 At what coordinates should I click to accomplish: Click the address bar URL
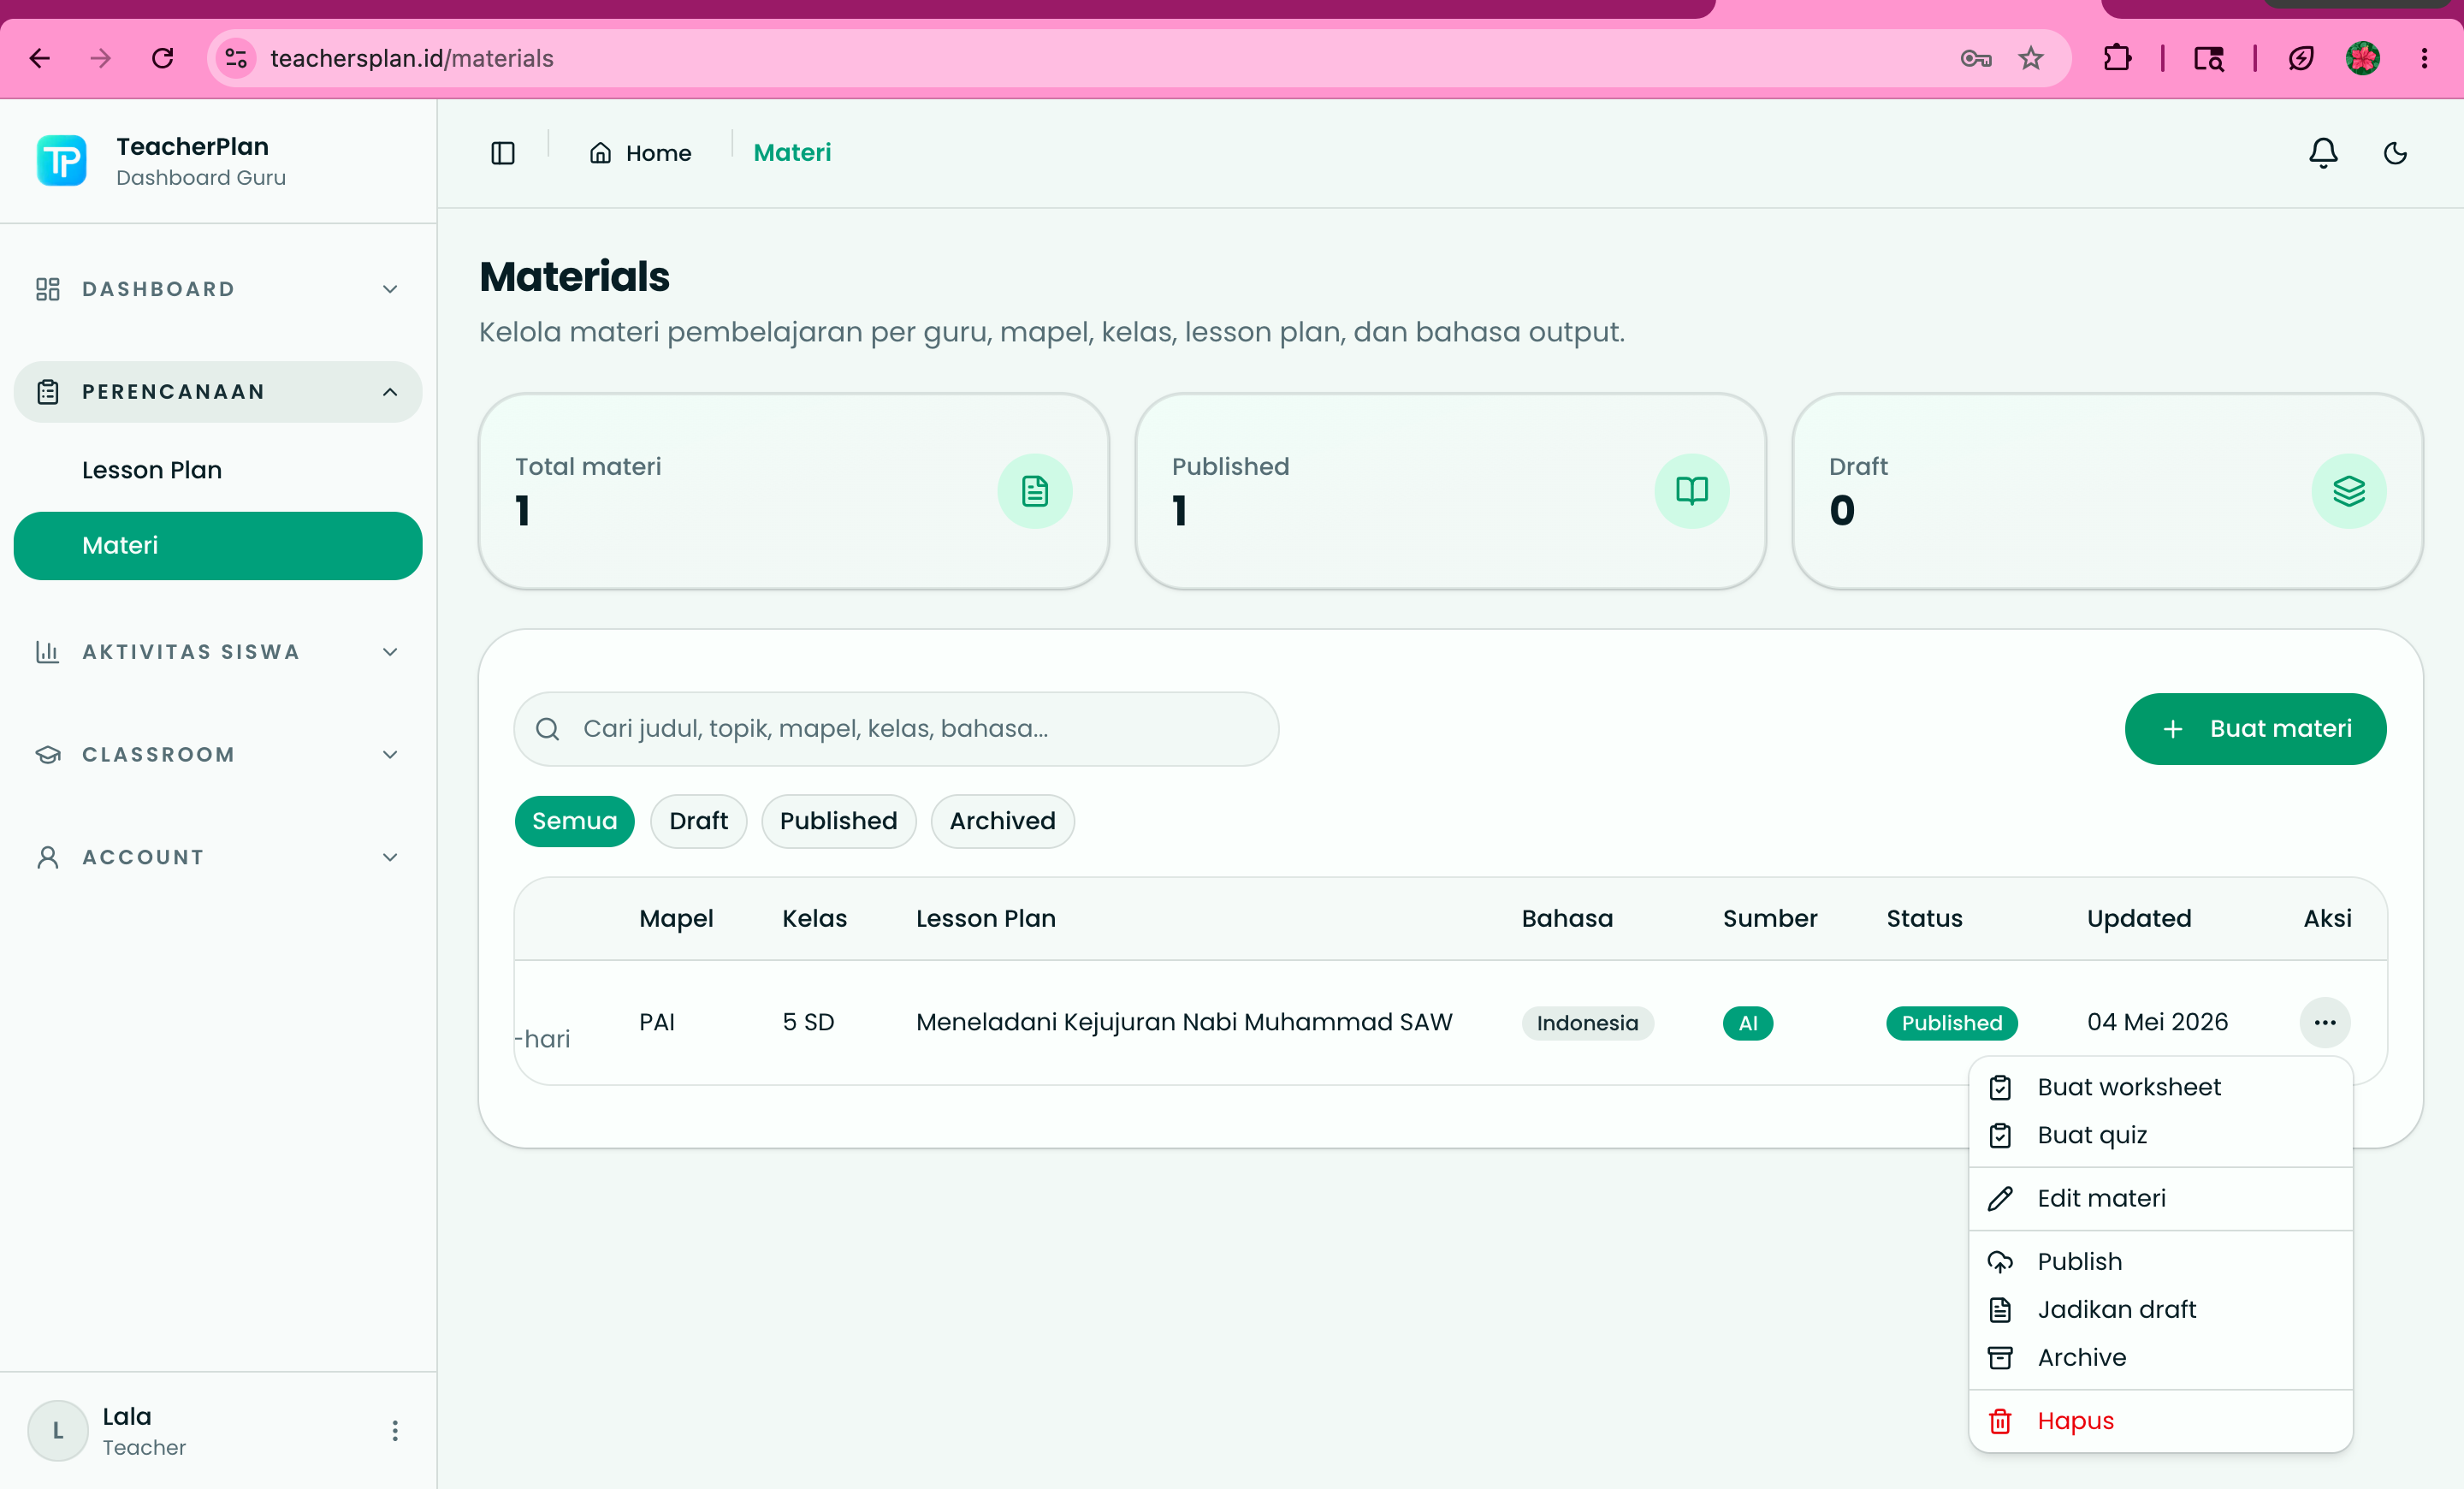point(411,58)
